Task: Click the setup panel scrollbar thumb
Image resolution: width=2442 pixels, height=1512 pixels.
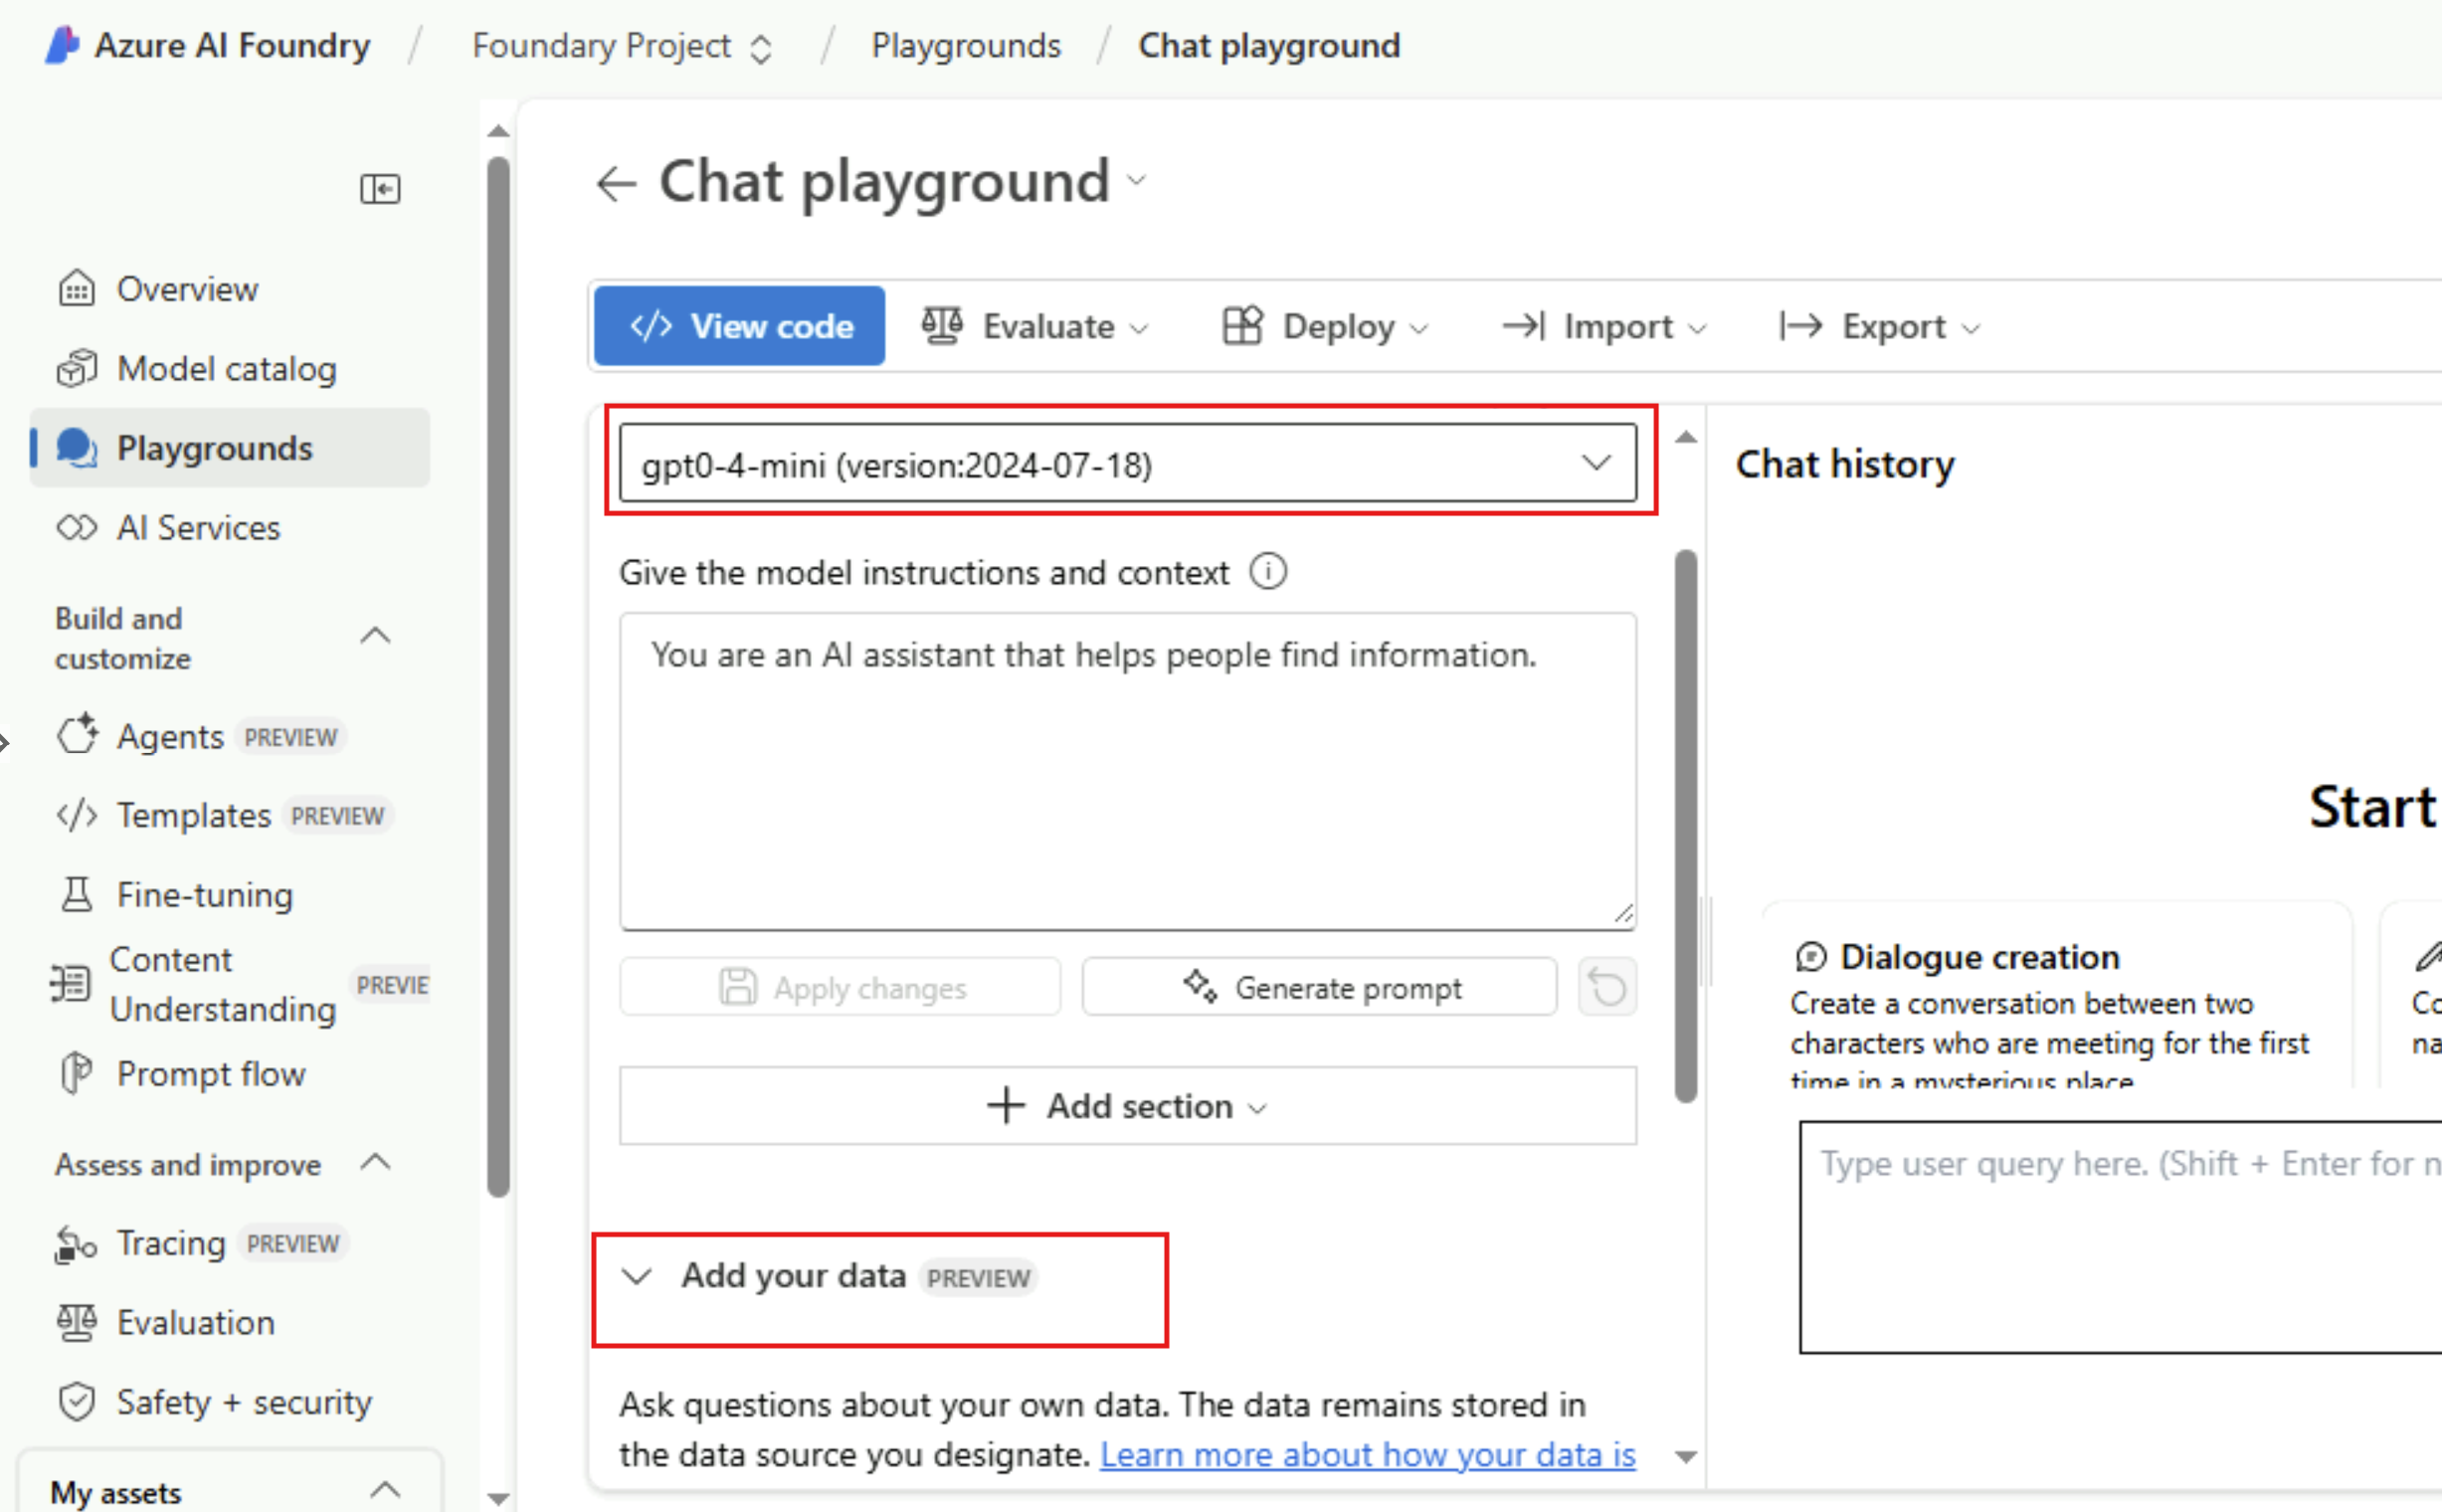Action: [x=1686, y=826]
